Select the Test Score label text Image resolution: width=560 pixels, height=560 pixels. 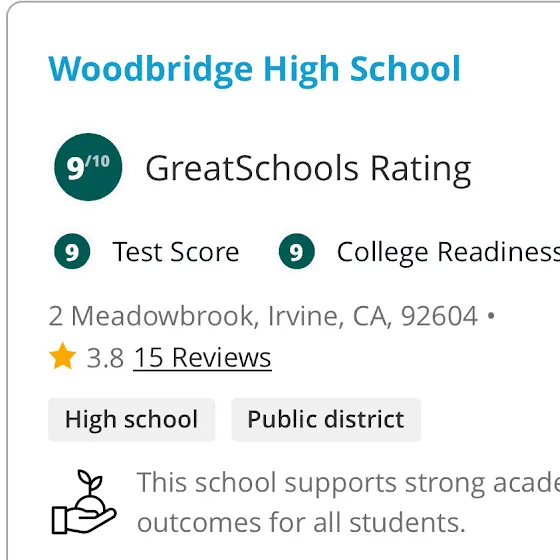pyautogui.click(x=176, y=252)
